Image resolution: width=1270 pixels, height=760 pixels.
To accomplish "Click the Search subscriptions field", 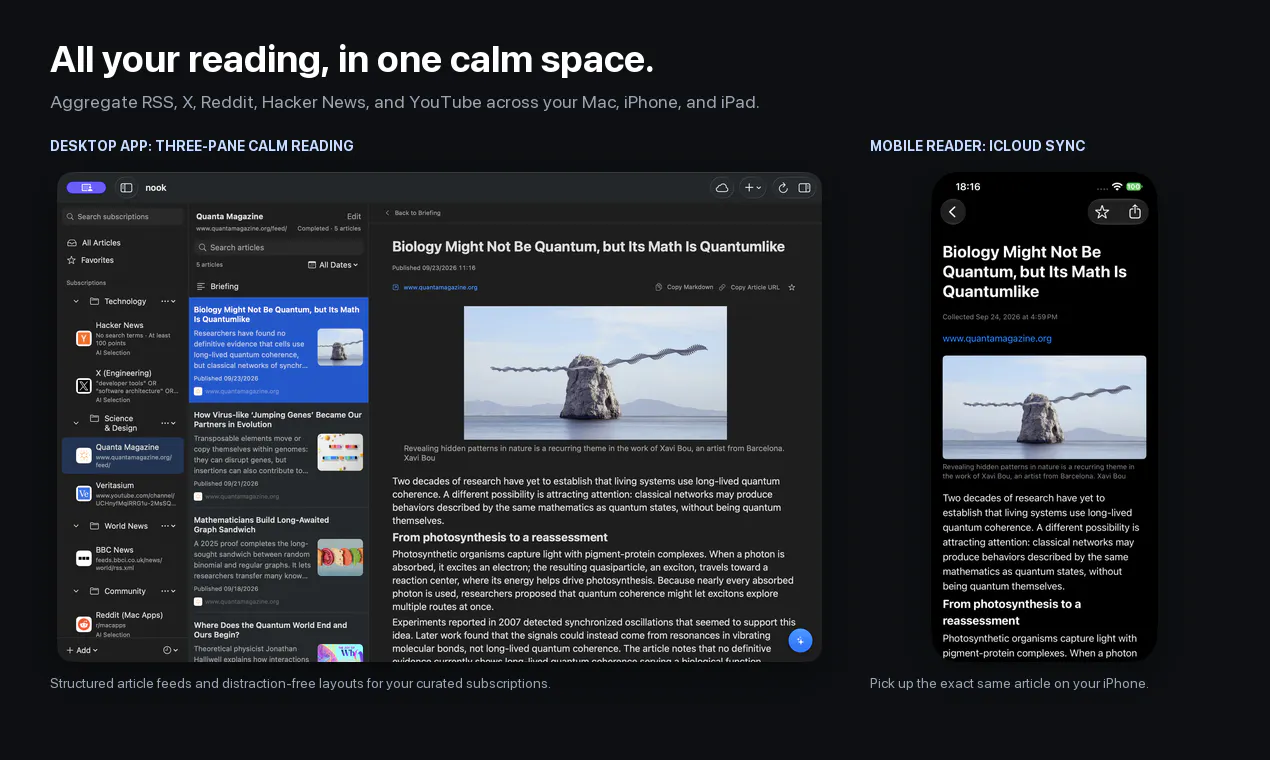I will pos(123,216).
